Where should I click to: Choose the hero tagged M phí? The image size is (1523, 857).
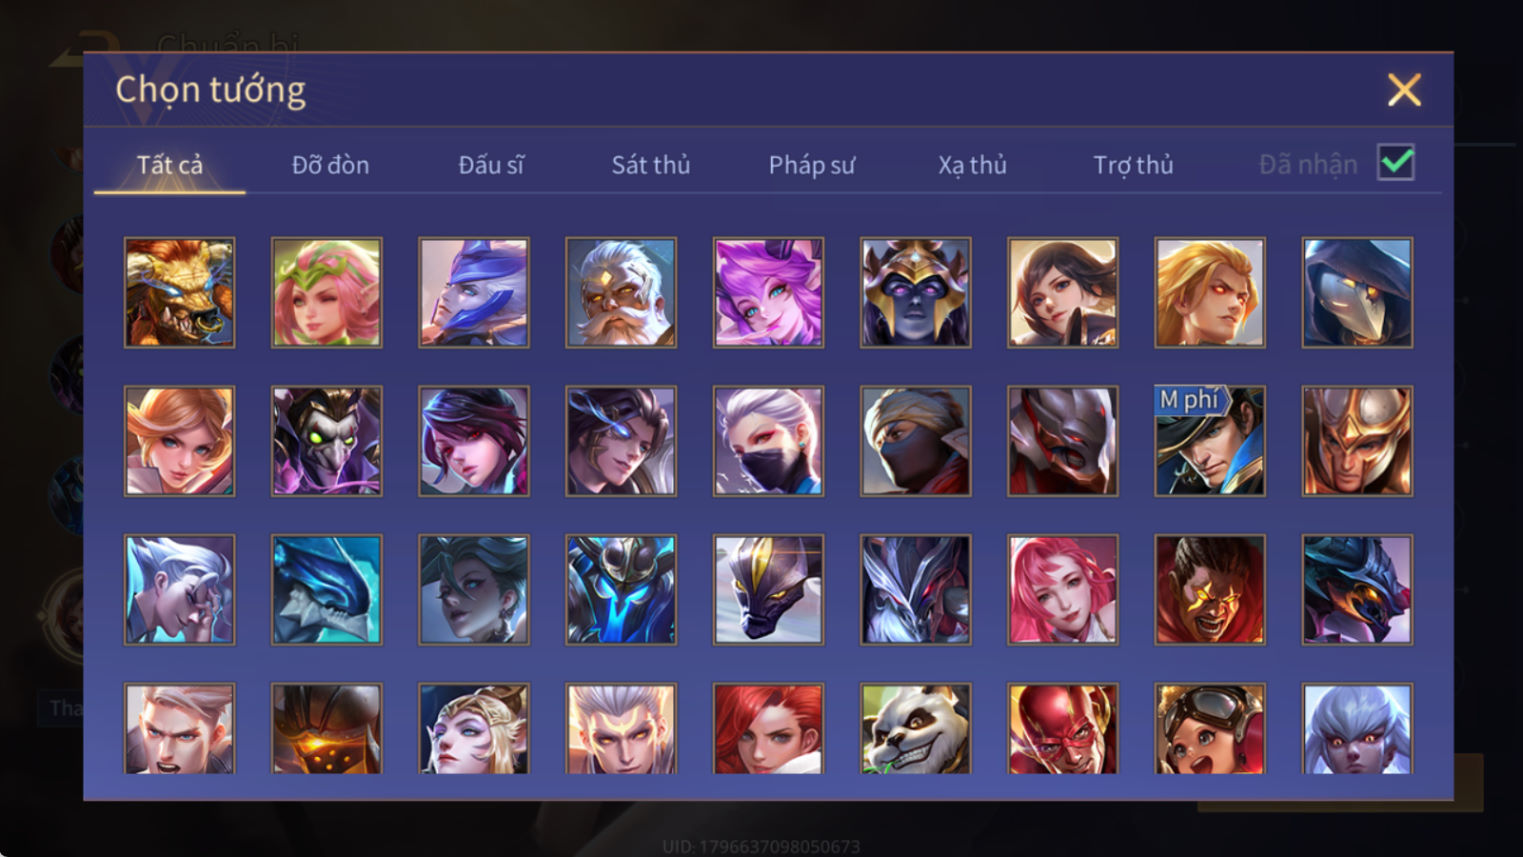coord(1209,441)
